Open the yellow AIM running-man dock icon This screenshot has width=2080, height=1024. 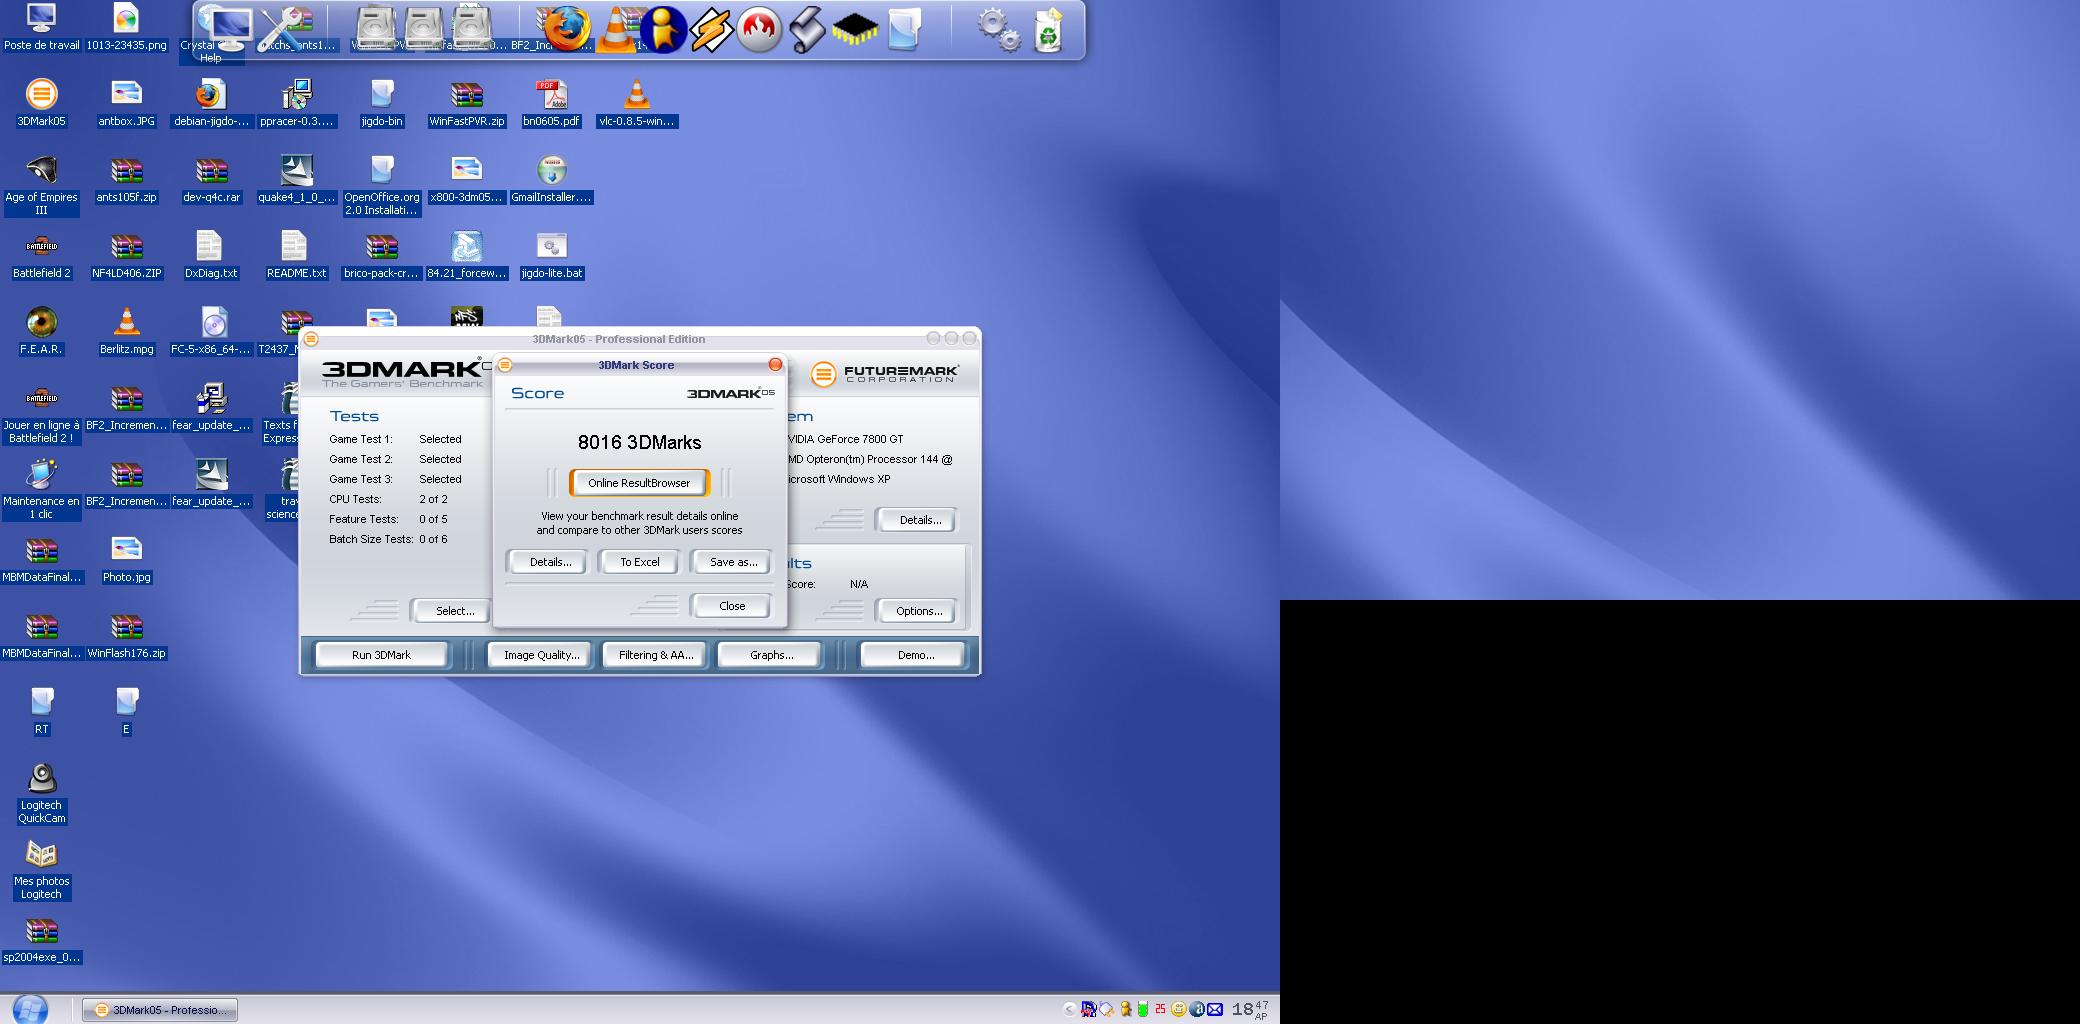tap(663, 29)
